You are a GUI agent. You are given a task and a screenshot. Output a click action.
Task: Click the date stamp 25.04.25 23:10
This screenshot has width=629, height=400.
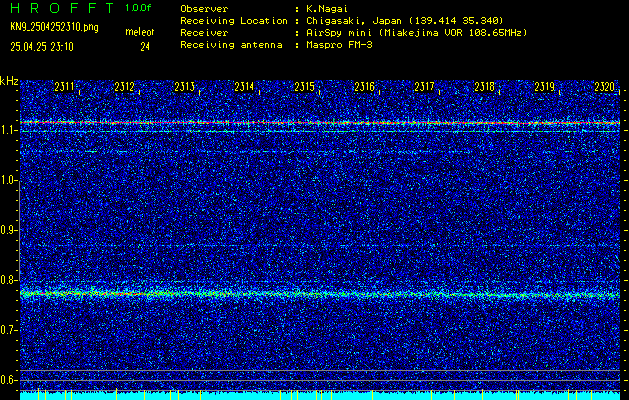pyautogui.click(x=42, y=47)
